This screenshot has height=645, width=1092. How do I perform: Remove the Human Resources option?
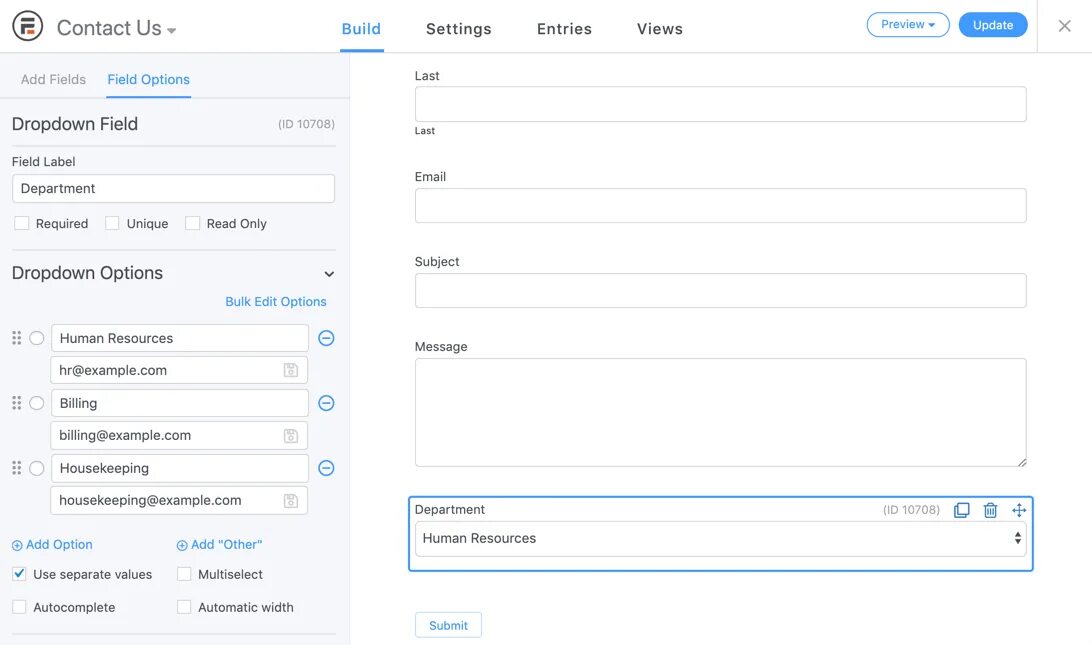326,338
